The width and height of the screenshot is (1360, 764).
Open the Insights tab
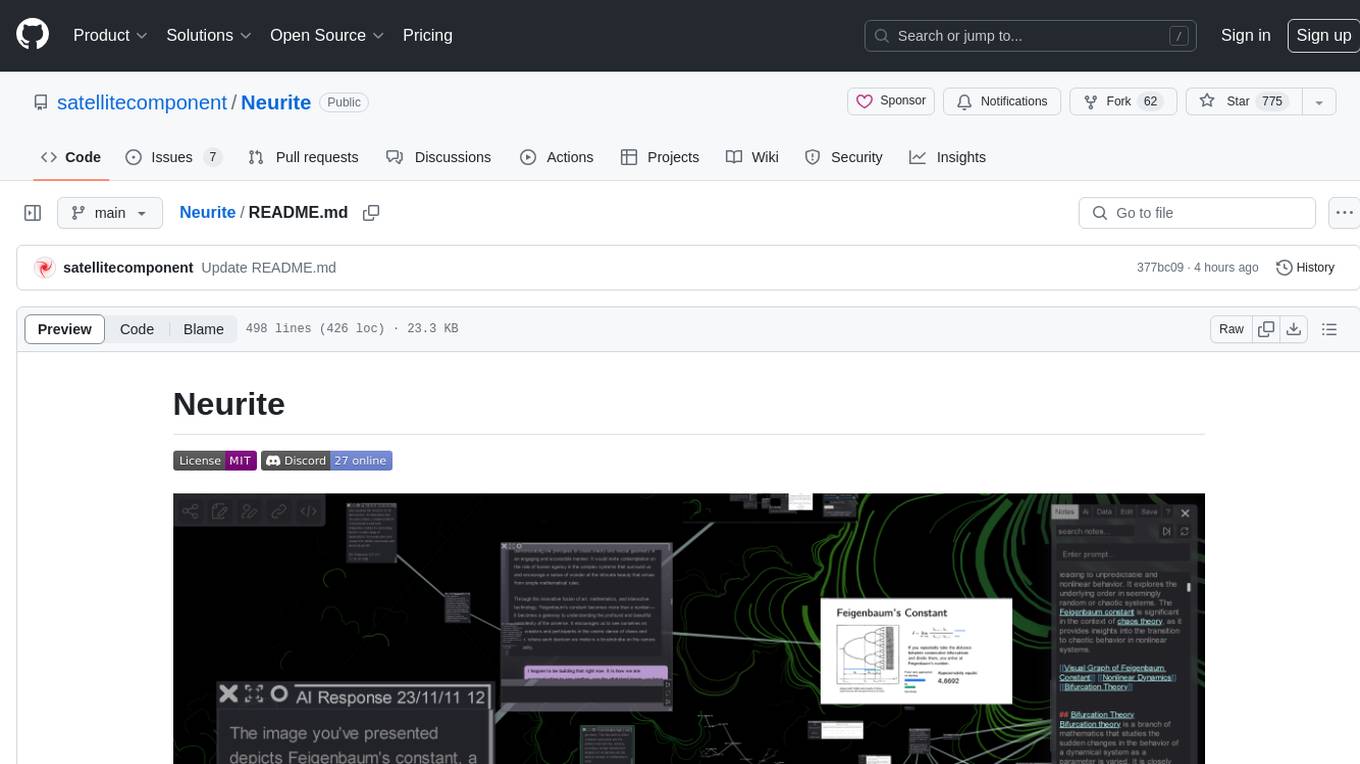point(948,157)
